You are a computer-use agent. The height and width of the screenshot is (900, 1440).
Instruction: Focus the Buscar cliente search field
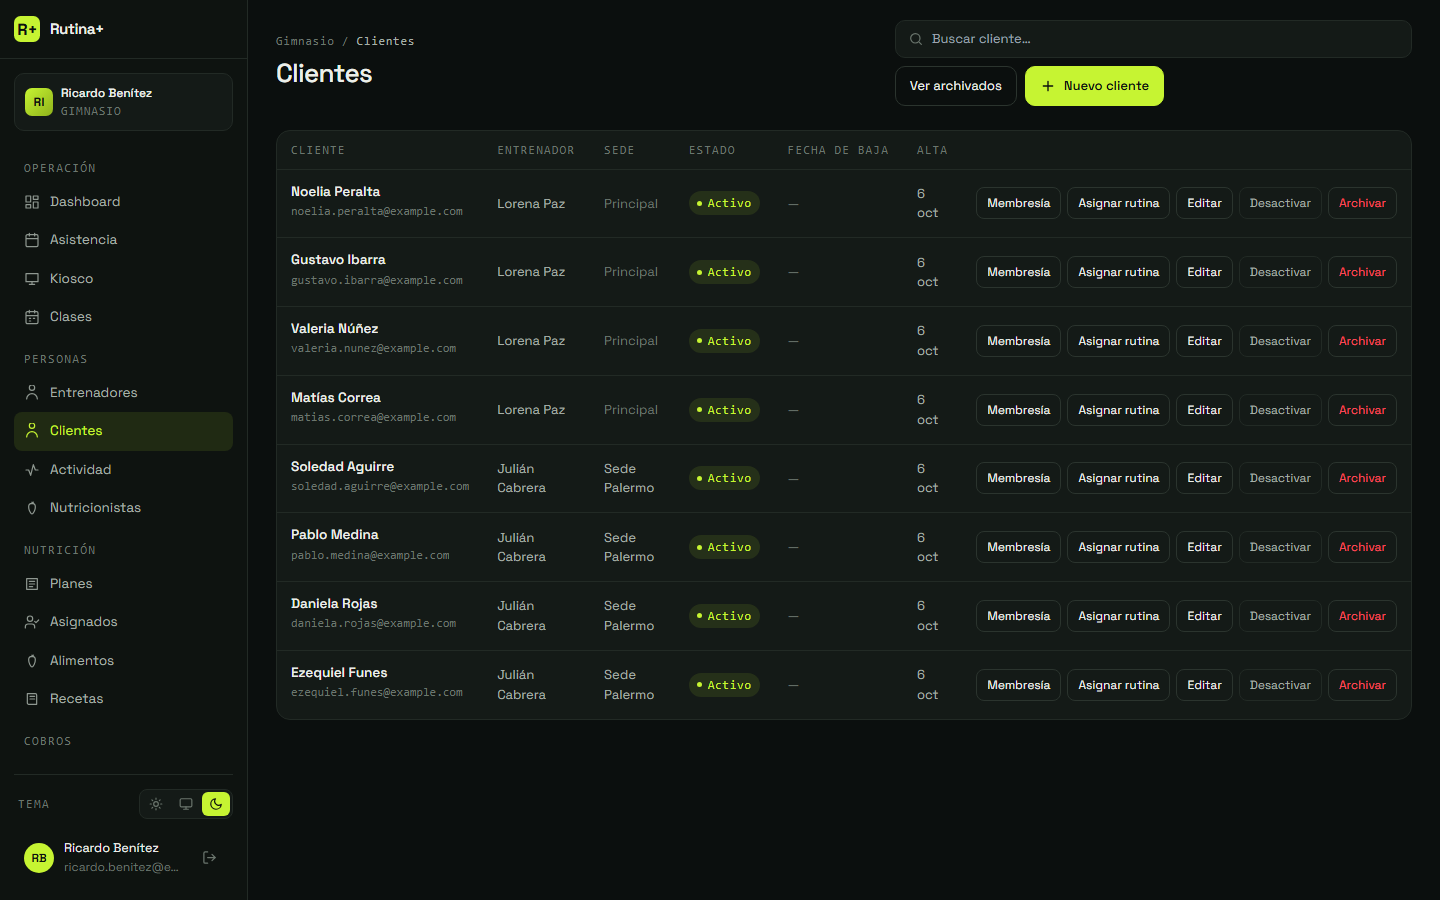point(1153,39)
